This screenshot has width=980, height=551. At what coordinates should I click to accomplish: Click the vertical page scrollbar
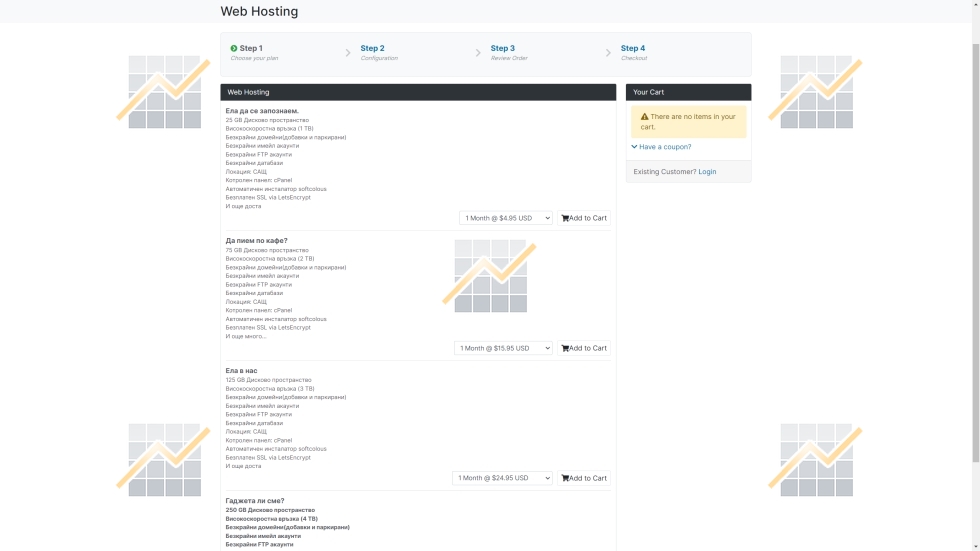point(976,253)
